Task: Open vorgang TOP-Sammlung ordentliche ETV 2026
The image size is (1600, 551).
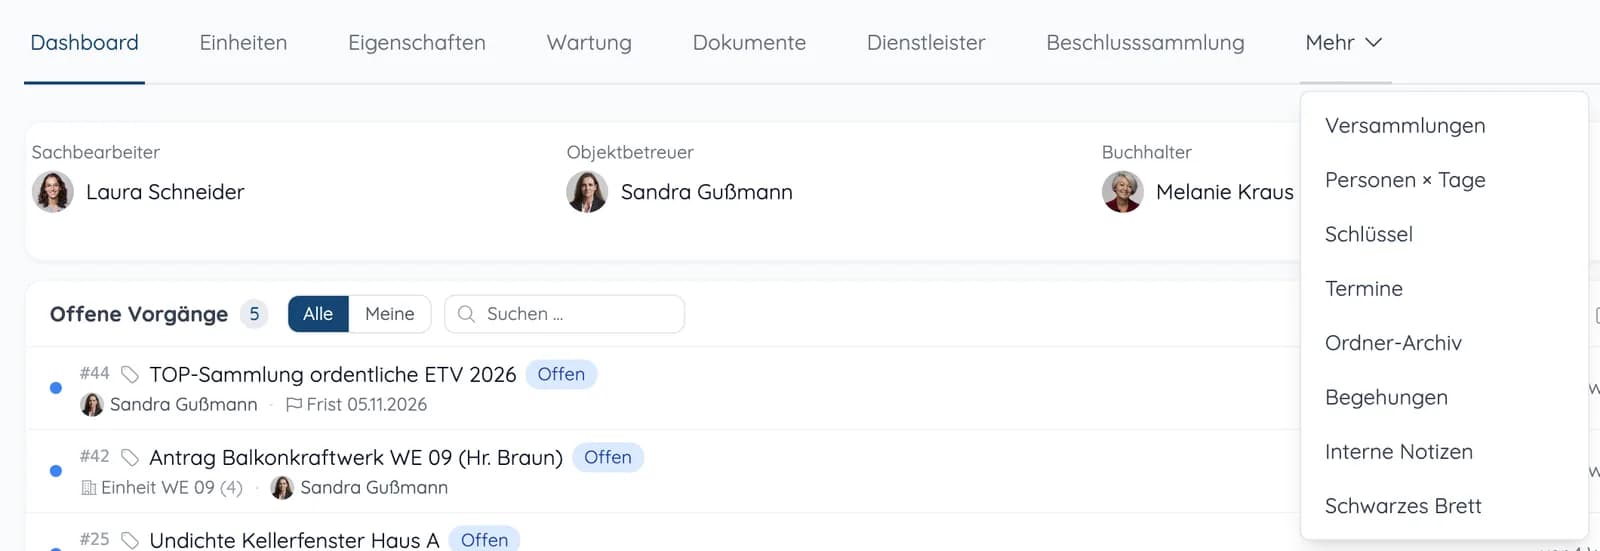Action: point(333,375)
